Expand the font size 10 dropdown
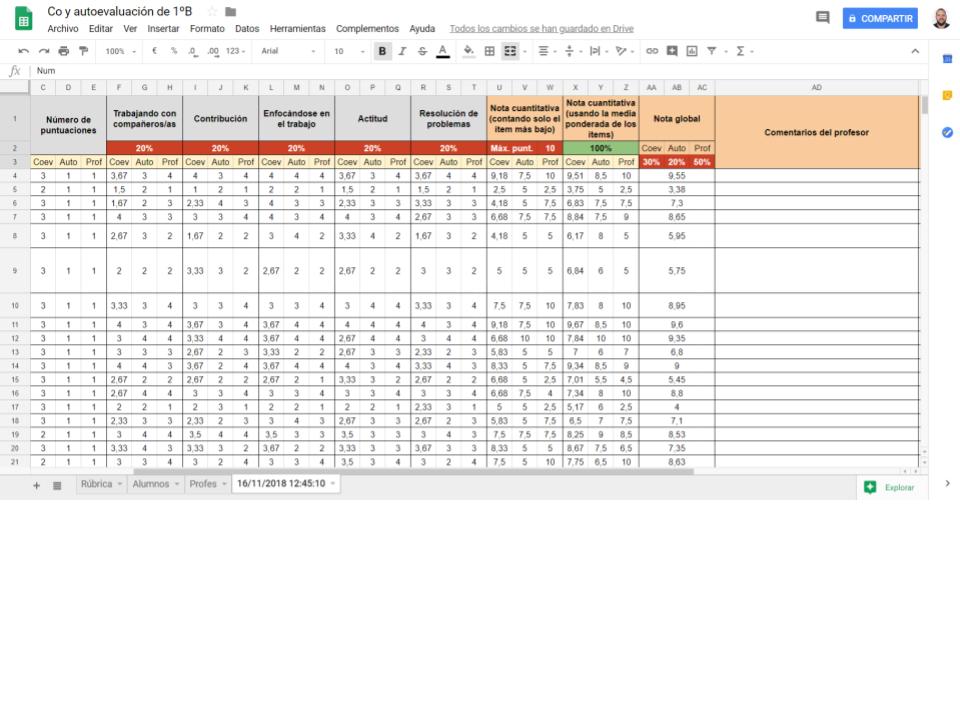This screenshot has height=720, width=960. point(346,51)
